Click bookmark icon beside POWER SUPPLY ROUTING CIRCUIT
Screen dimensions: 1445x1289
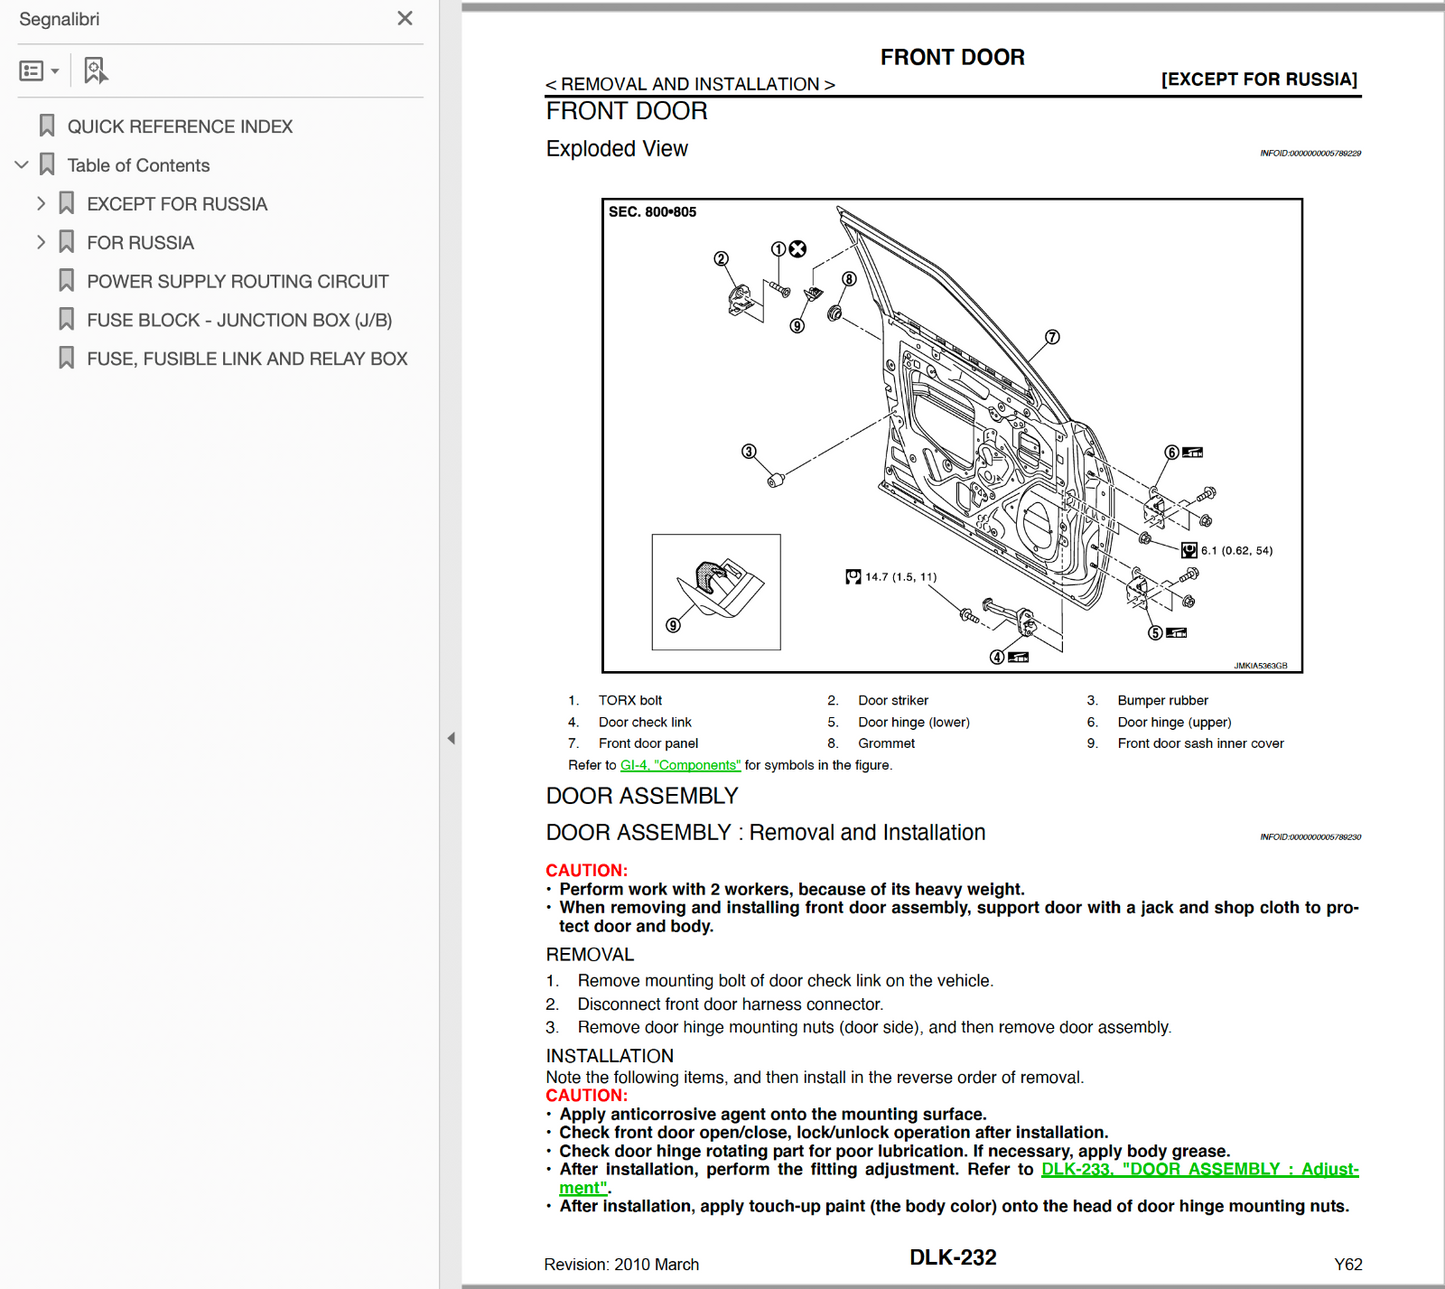tap(67, 281)
